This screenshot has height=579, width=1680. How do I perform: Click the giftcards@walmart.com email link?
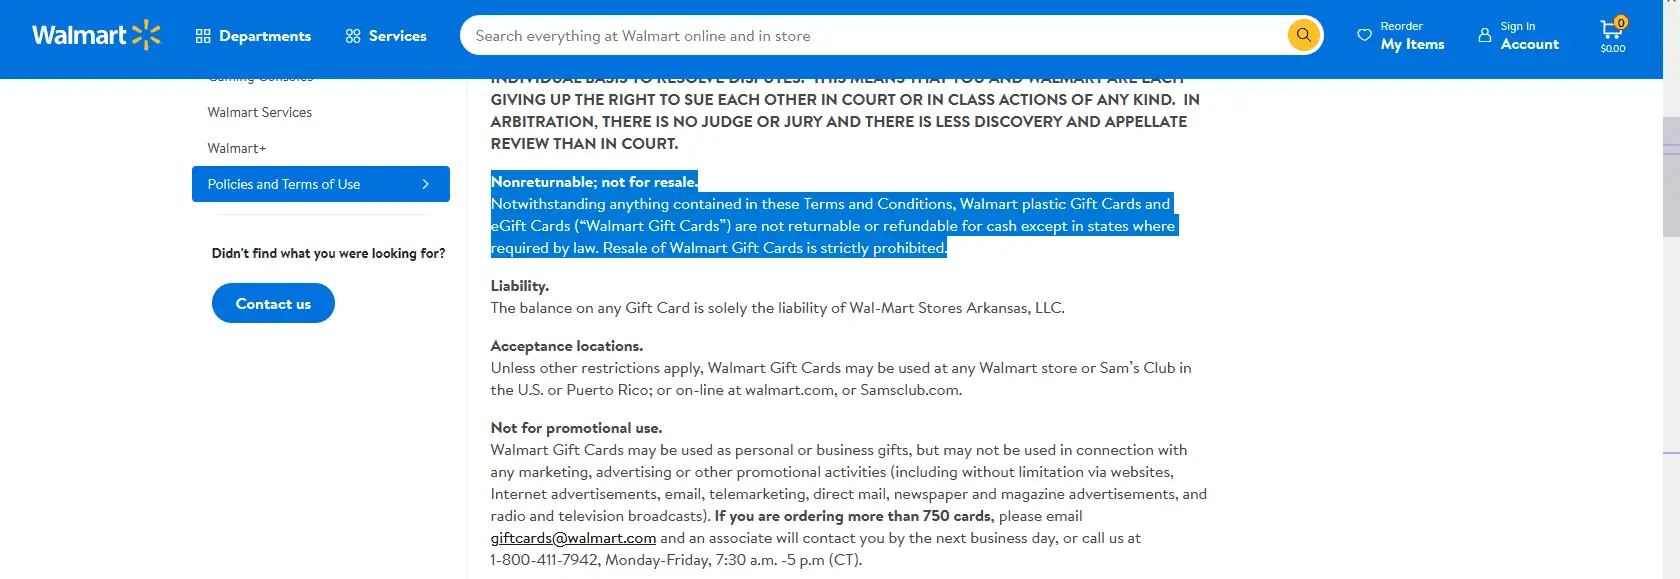(x=573, y=538)
